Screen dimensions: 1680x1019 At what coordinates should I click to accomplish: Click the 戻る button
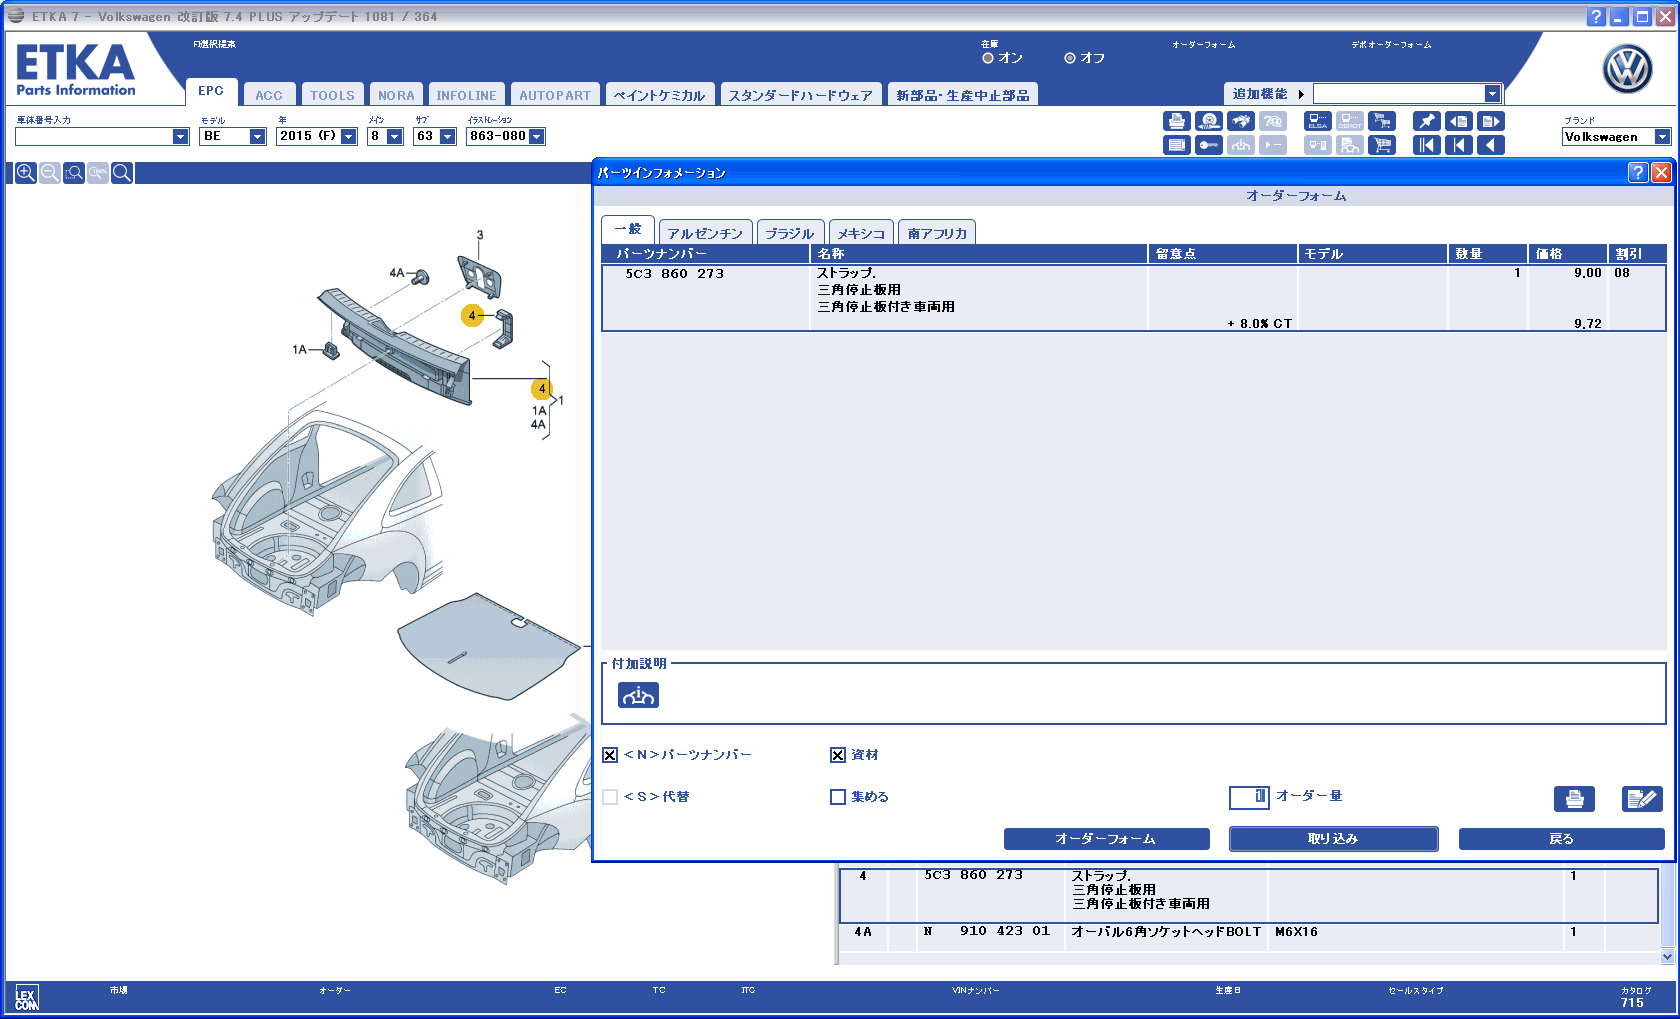coord(1561,839)
